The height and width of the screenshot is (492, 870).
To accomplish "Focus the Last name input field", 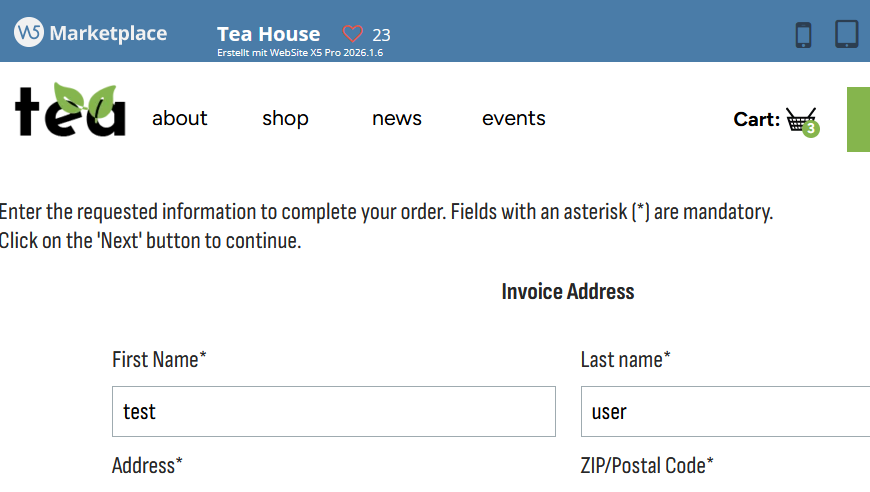I will pyautogui.click(x=725, y=412).
